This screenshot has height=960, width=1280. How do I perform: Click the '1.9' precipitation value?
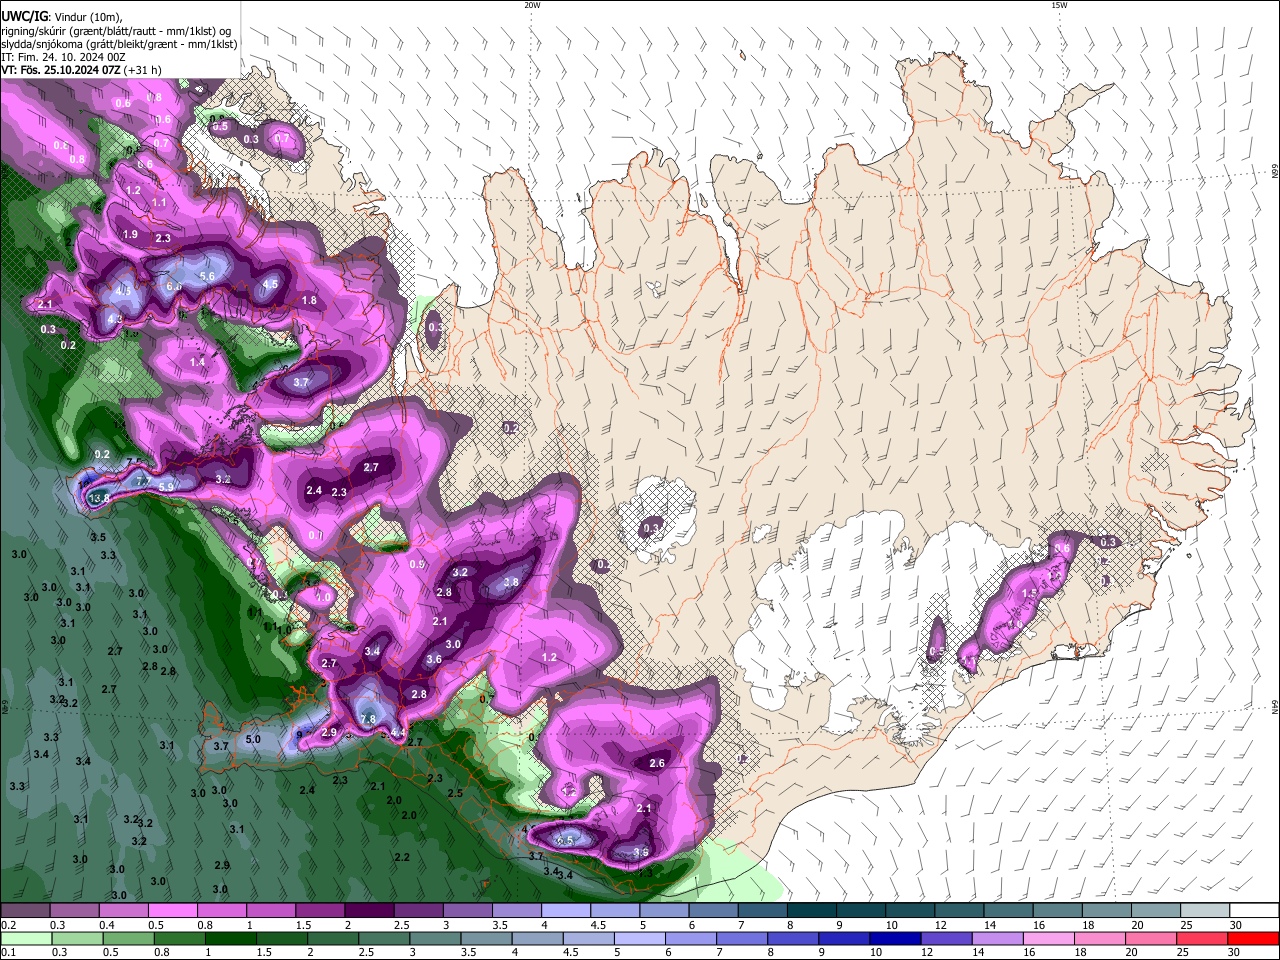tap(130, 234)
